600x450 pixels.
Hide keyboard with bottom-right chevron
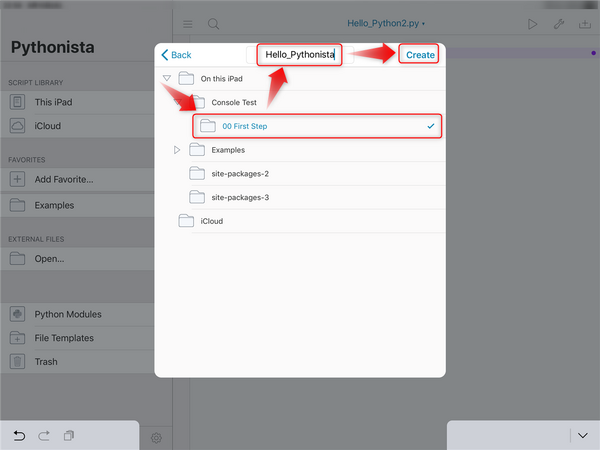point(583,435)
